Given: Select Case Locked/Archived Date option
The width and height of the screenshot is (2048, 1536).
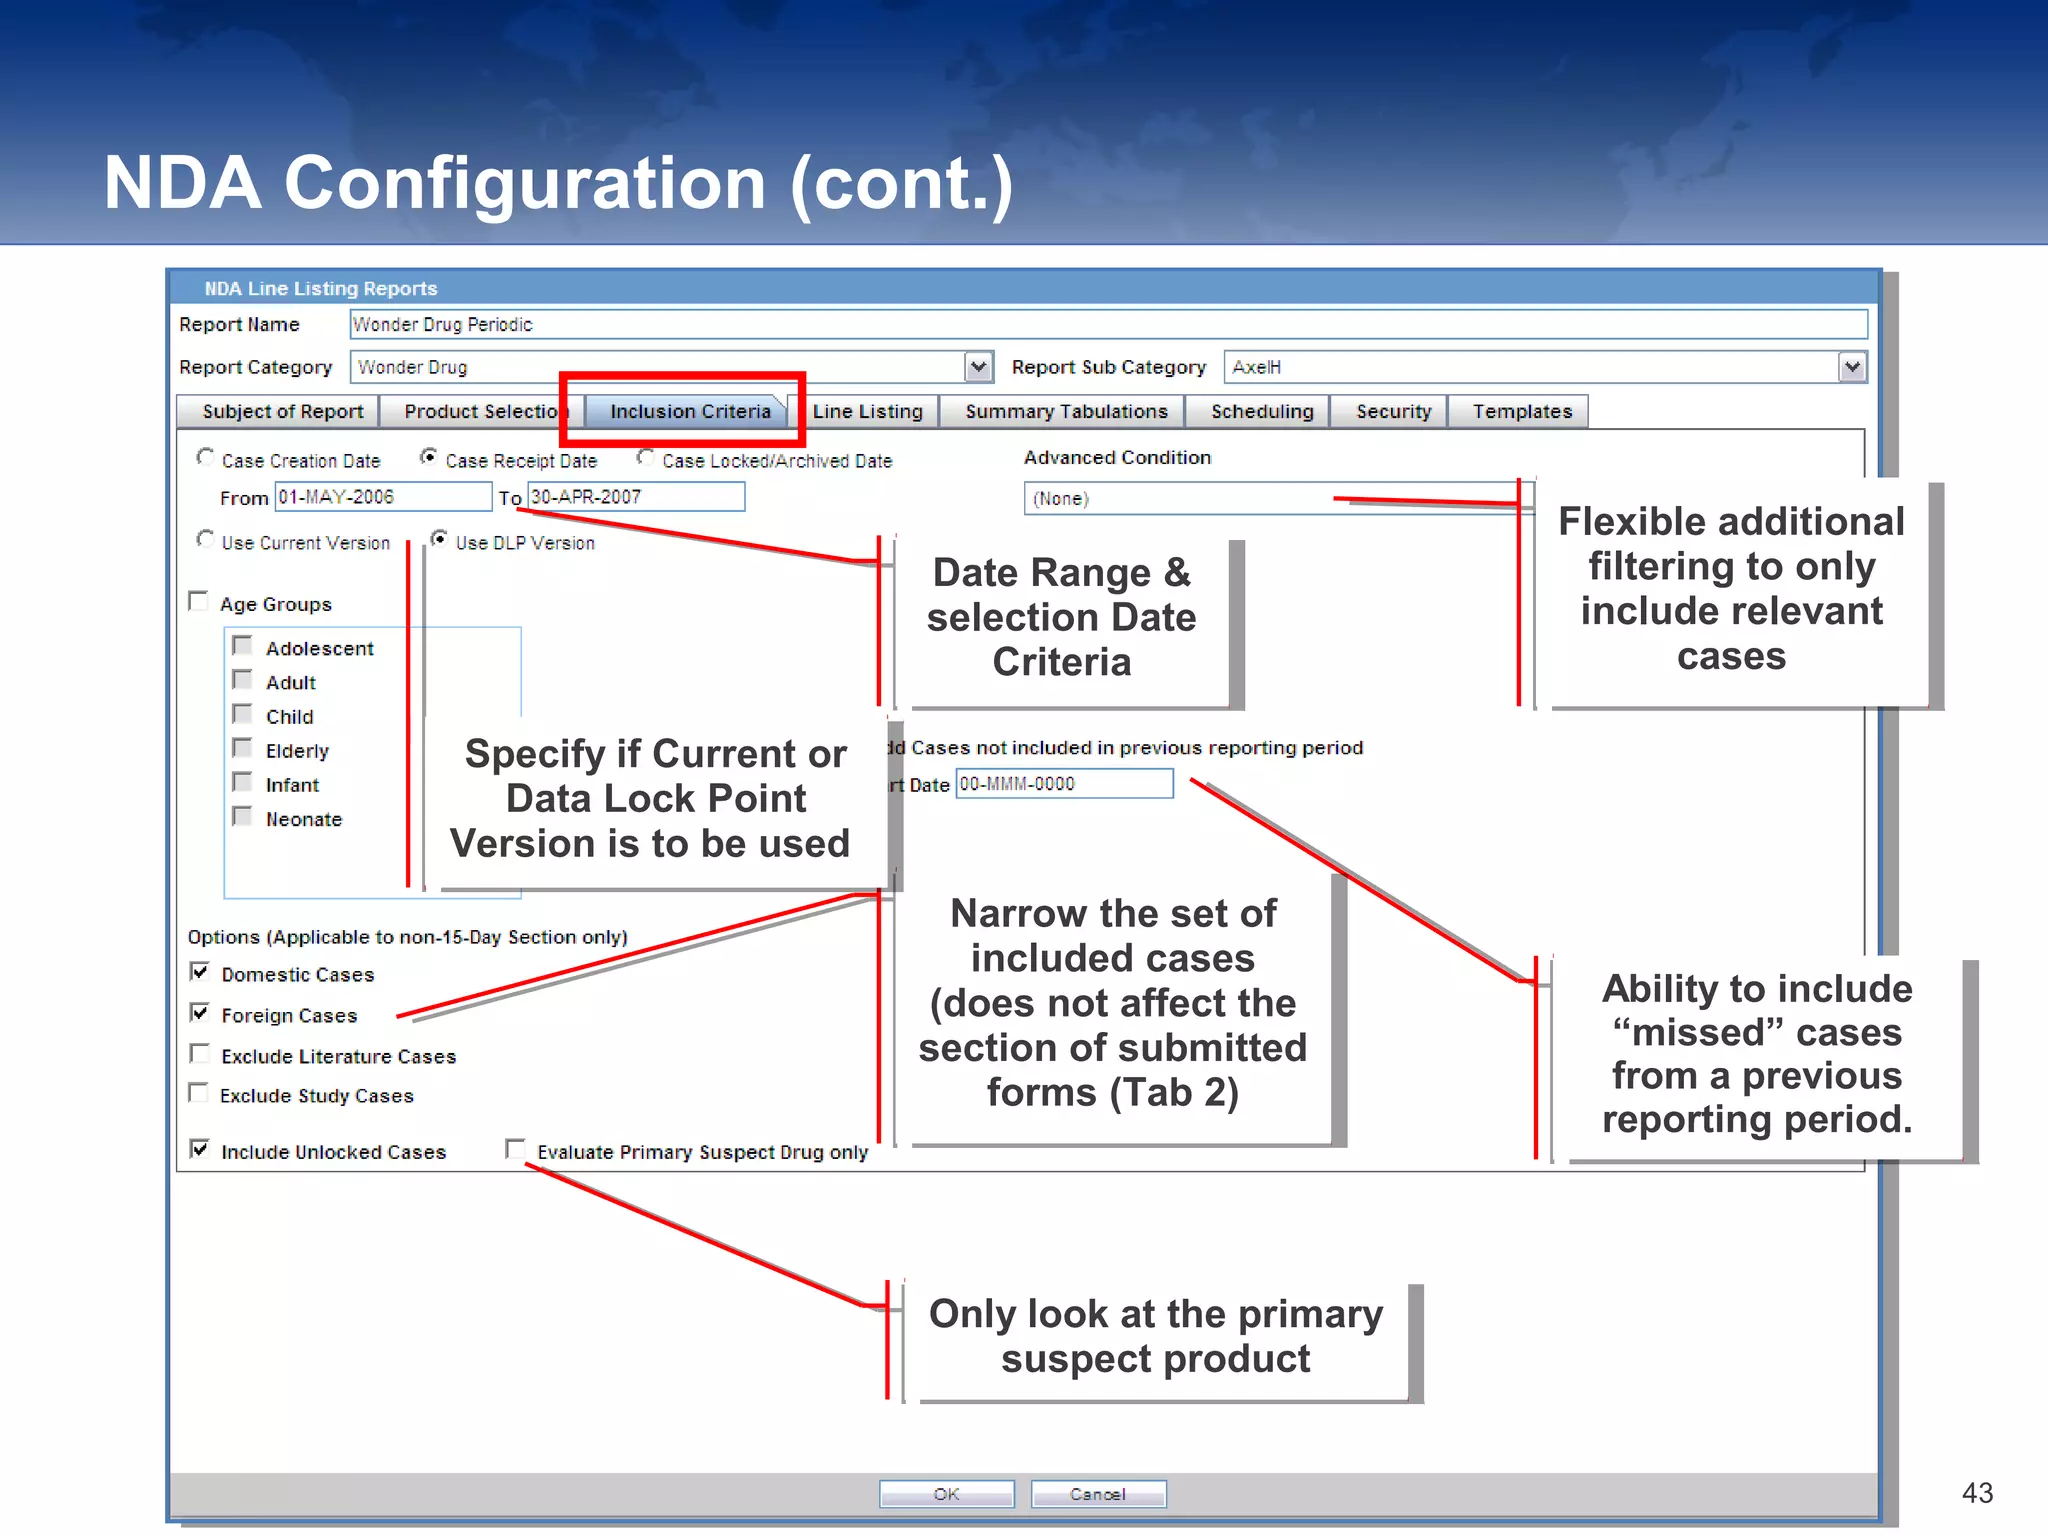Looking at the screenshot, I should 646,457.
